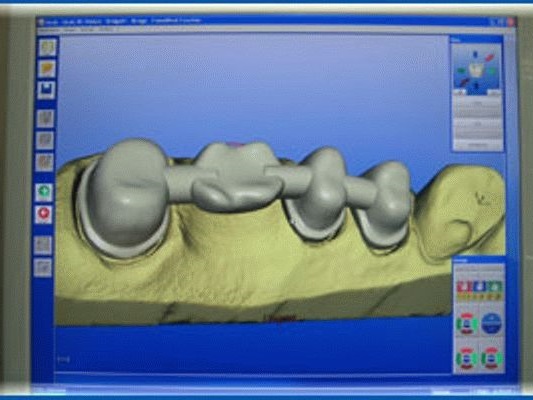Open the first menu in menu bar

pyautogui.click(x=49, y=30)
